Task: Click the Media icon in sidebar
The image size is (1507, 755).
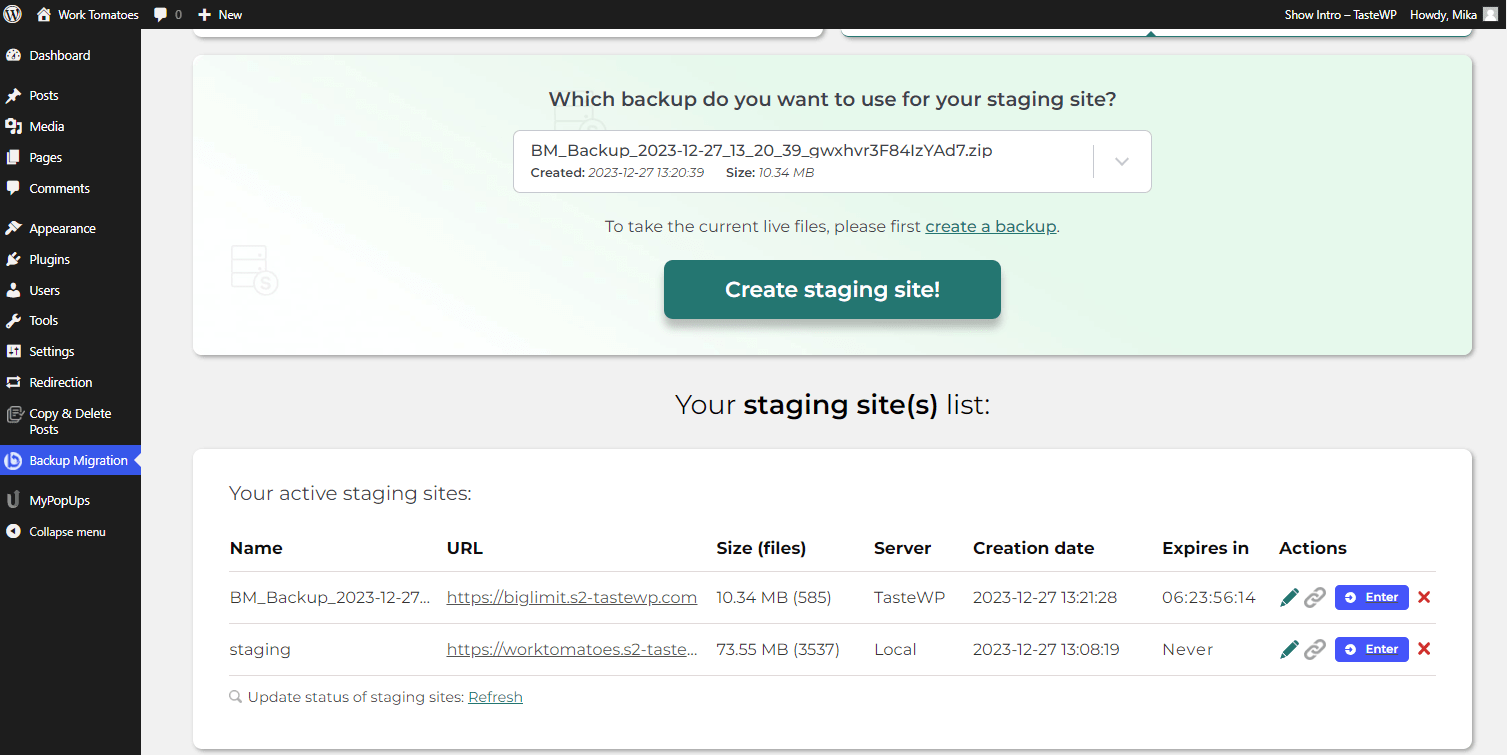Action: (x=13, y=127)
